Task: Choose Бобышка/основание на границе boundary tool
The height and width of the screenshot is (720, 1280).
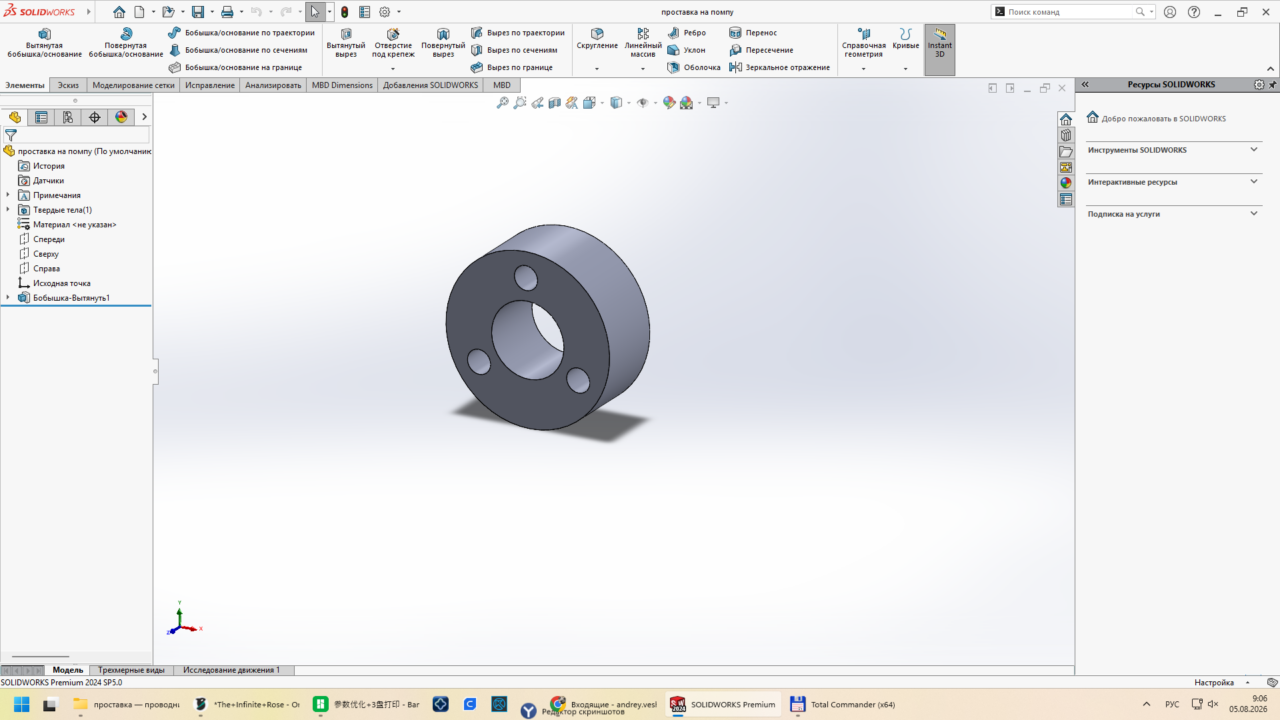Action: [235, 67]
